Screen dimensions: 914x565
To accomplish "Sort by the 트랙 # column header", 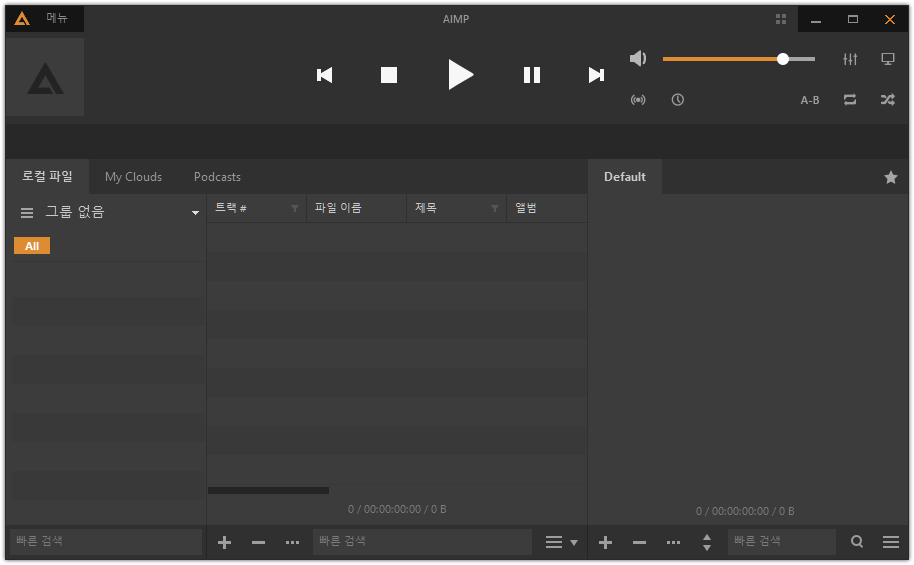I will (231, 208).
